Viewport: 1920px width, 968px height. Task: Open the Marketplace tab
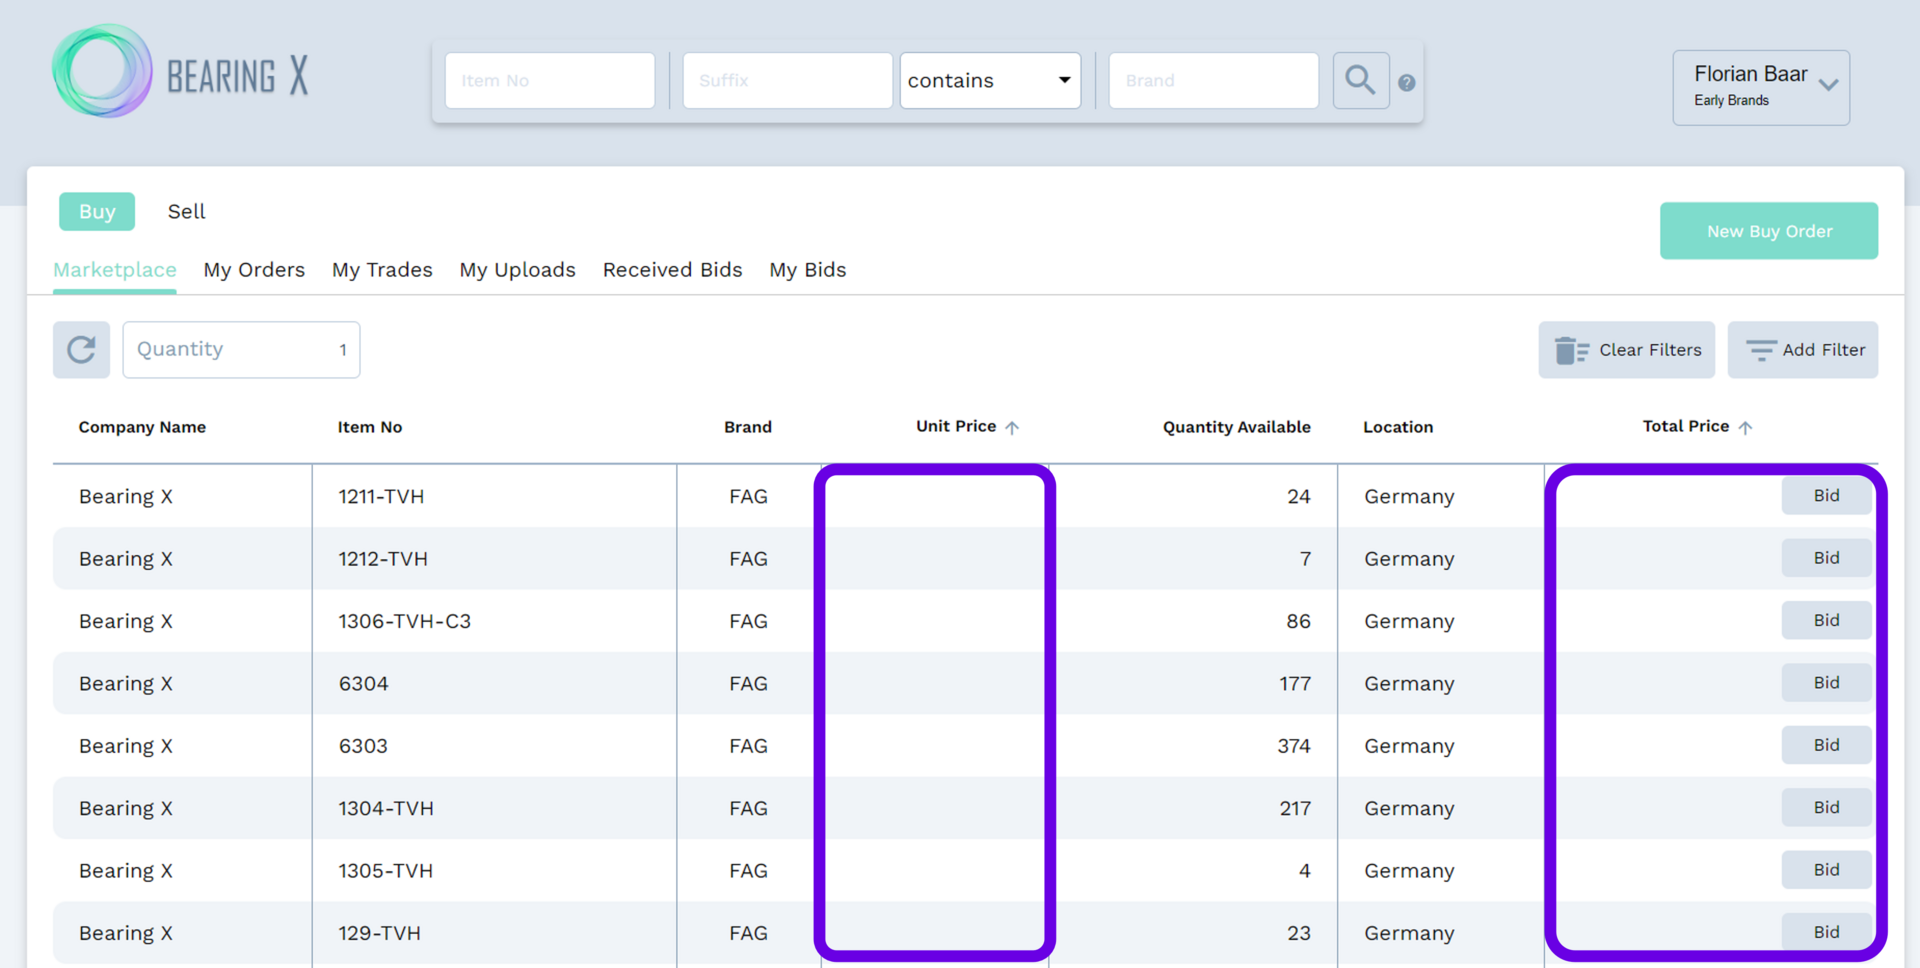(115, 270)
